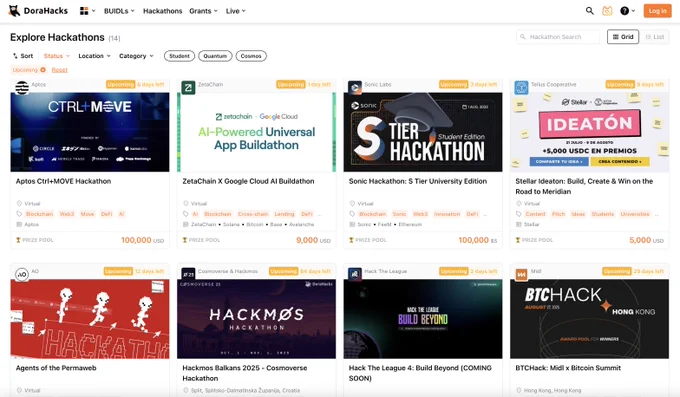This screenshot has width=680, height=397.
Task: Click the Innovation tag on Sonic card
Action: [446, 214]
